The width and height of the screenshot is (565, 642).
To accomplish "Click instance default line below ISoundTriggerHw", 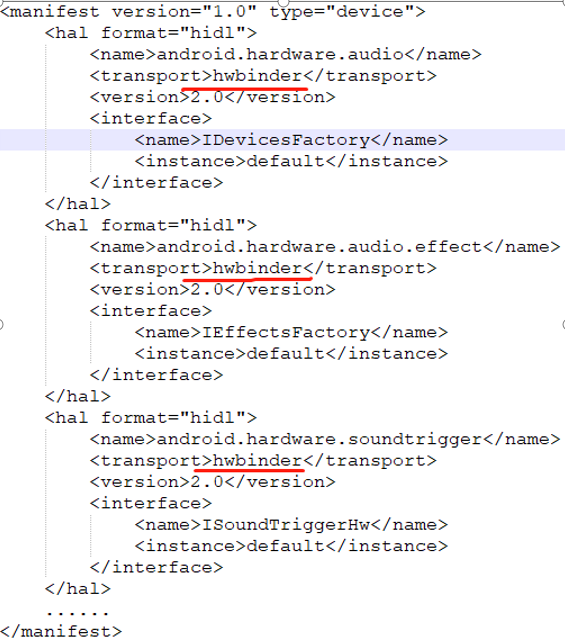I will (291, 546).
